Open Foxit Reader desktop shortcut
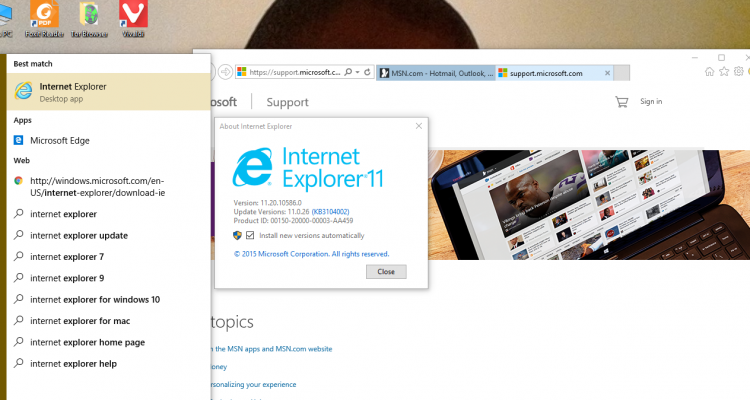Image resolution: width=750 pixels, height=400 pixels. click(44, 19)
